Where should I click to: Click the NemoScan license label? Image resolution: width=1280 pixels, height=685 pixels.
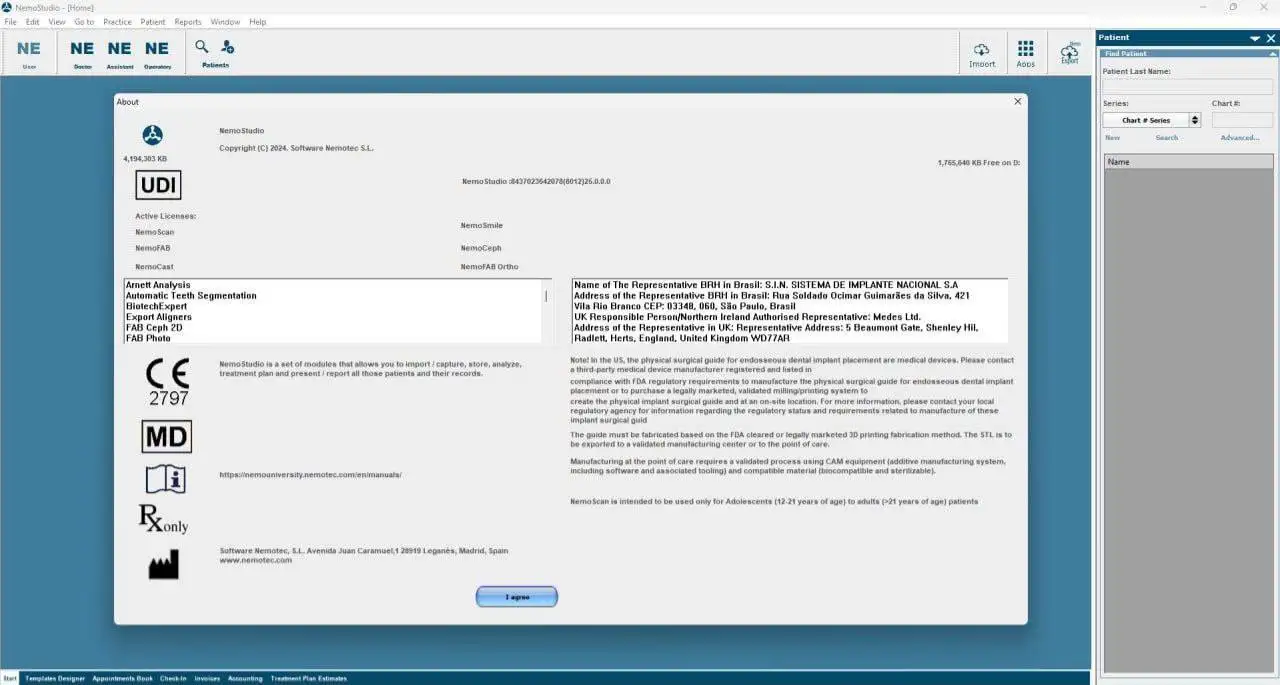(155, 232)
